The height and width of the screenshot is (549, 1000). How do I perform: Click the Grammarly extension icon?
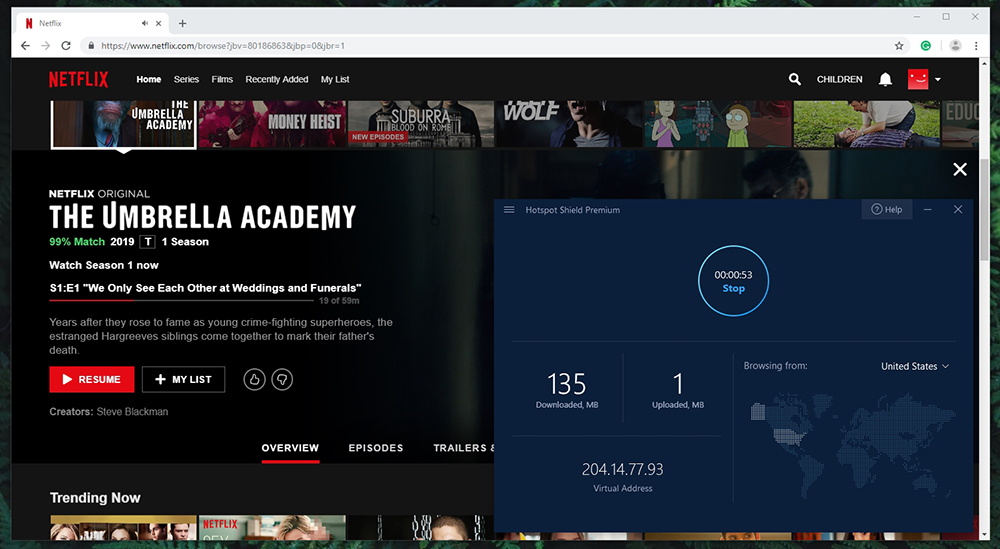925,45
